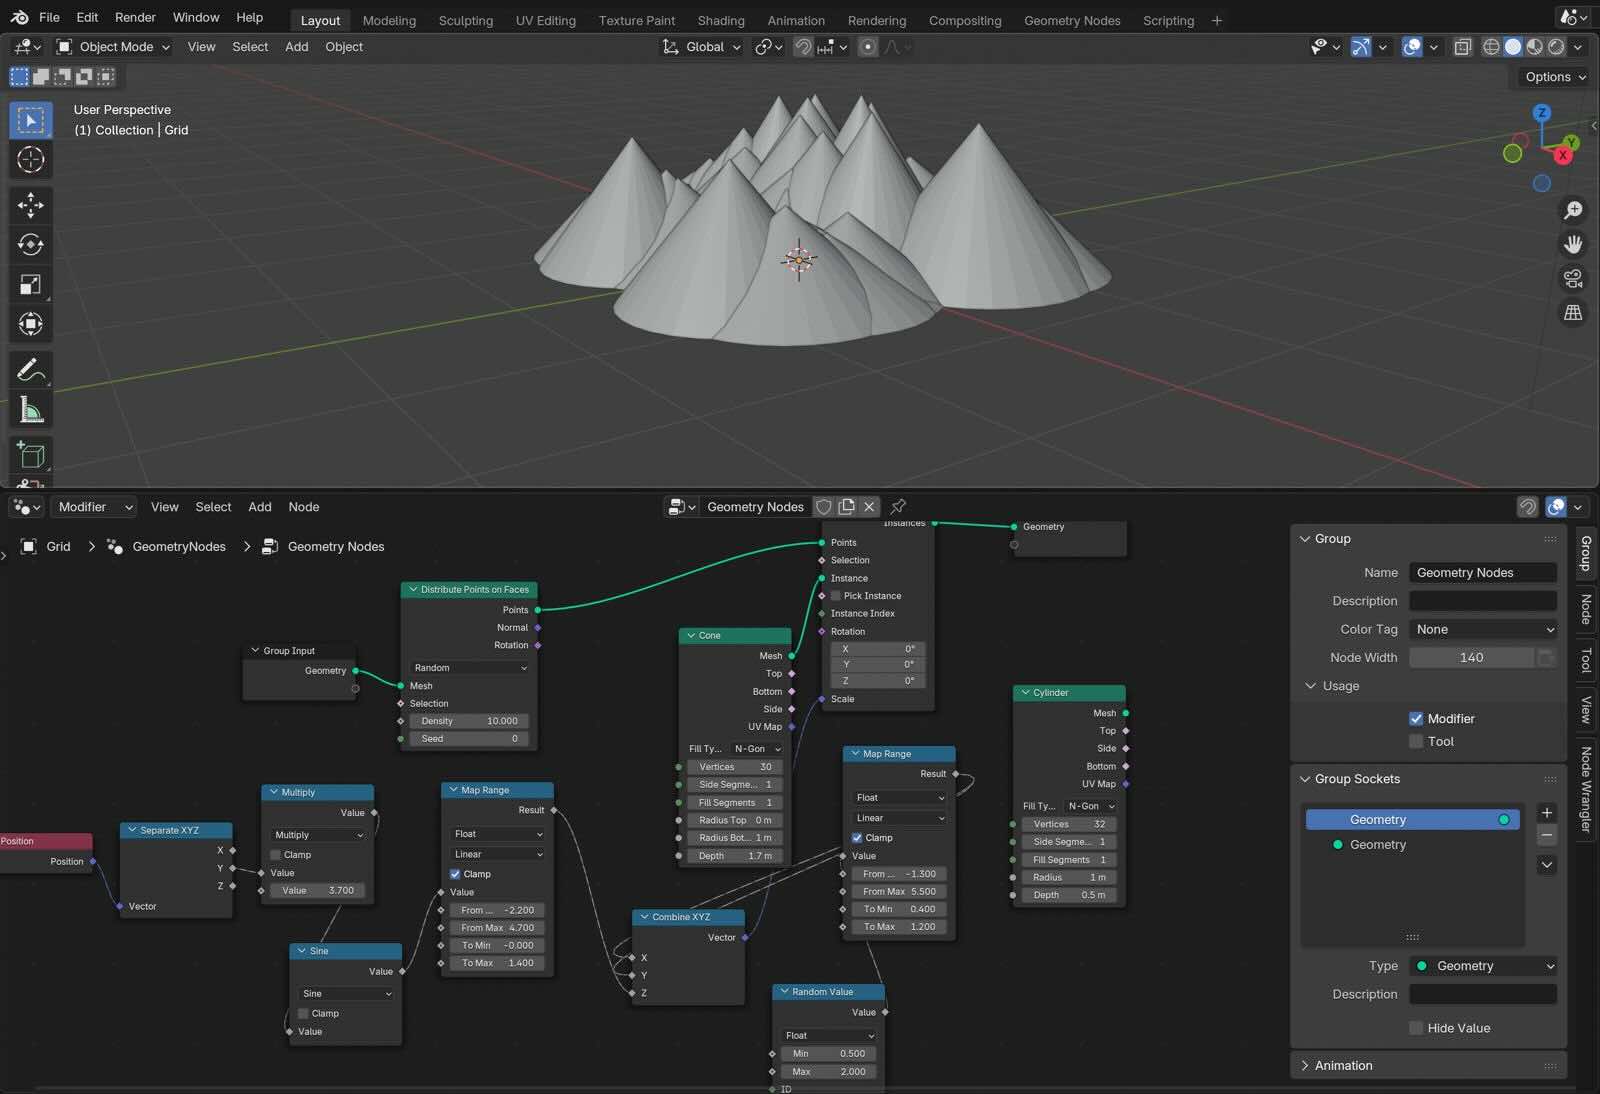
Task: Click the Density value slider
Action: pyautogui.click(x=469, y=721)
